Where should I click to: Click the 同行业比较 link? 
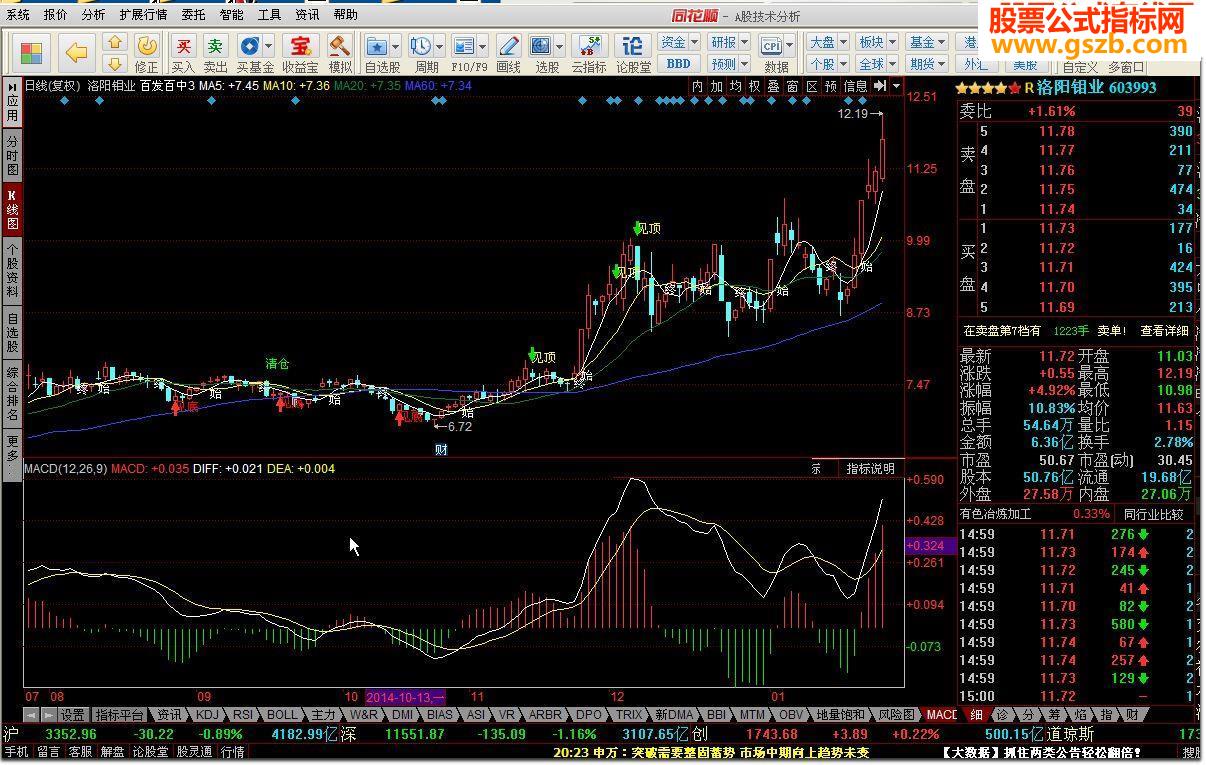click(x=1153, y=514)
